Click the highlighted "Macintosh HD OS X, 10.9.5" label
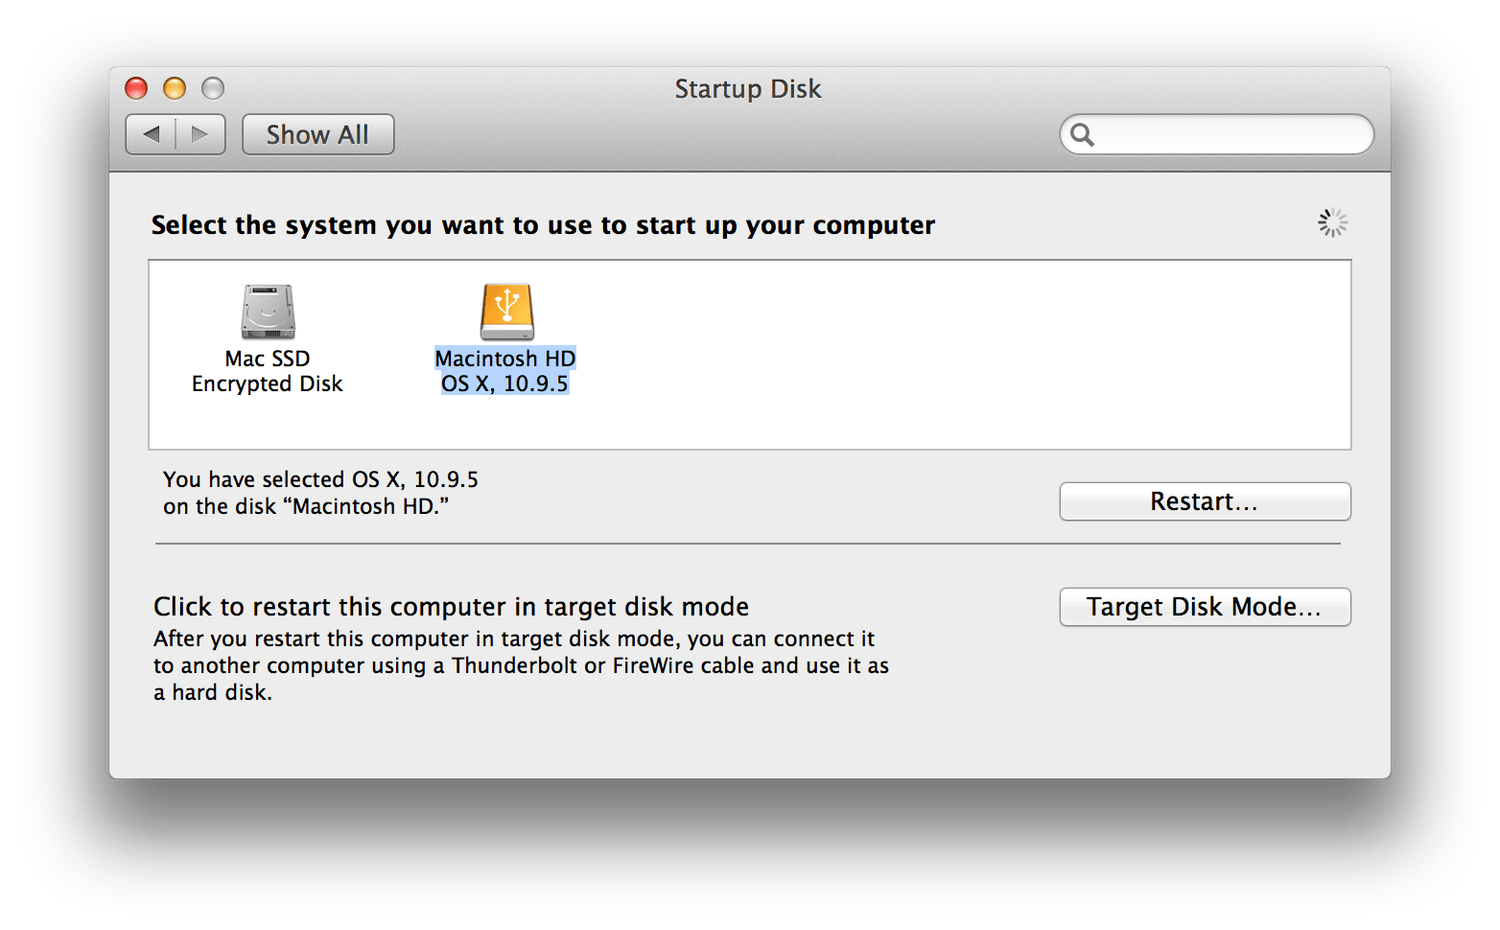Screen dimensions: 1500x930 505,371
